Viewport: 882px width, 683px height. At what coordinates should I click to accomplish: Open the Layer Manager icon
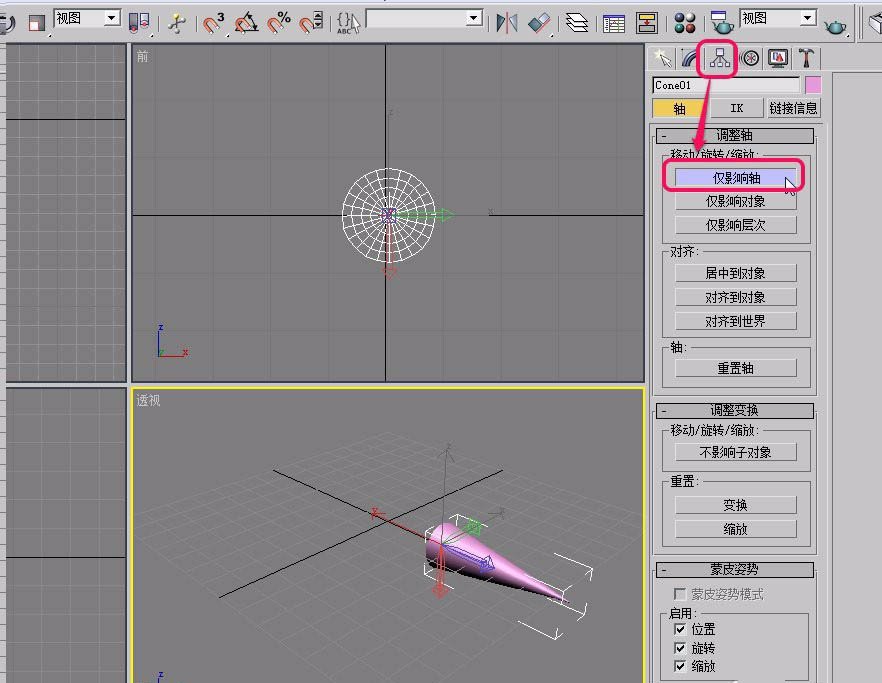pyautogui.click(x=577, y=23)
